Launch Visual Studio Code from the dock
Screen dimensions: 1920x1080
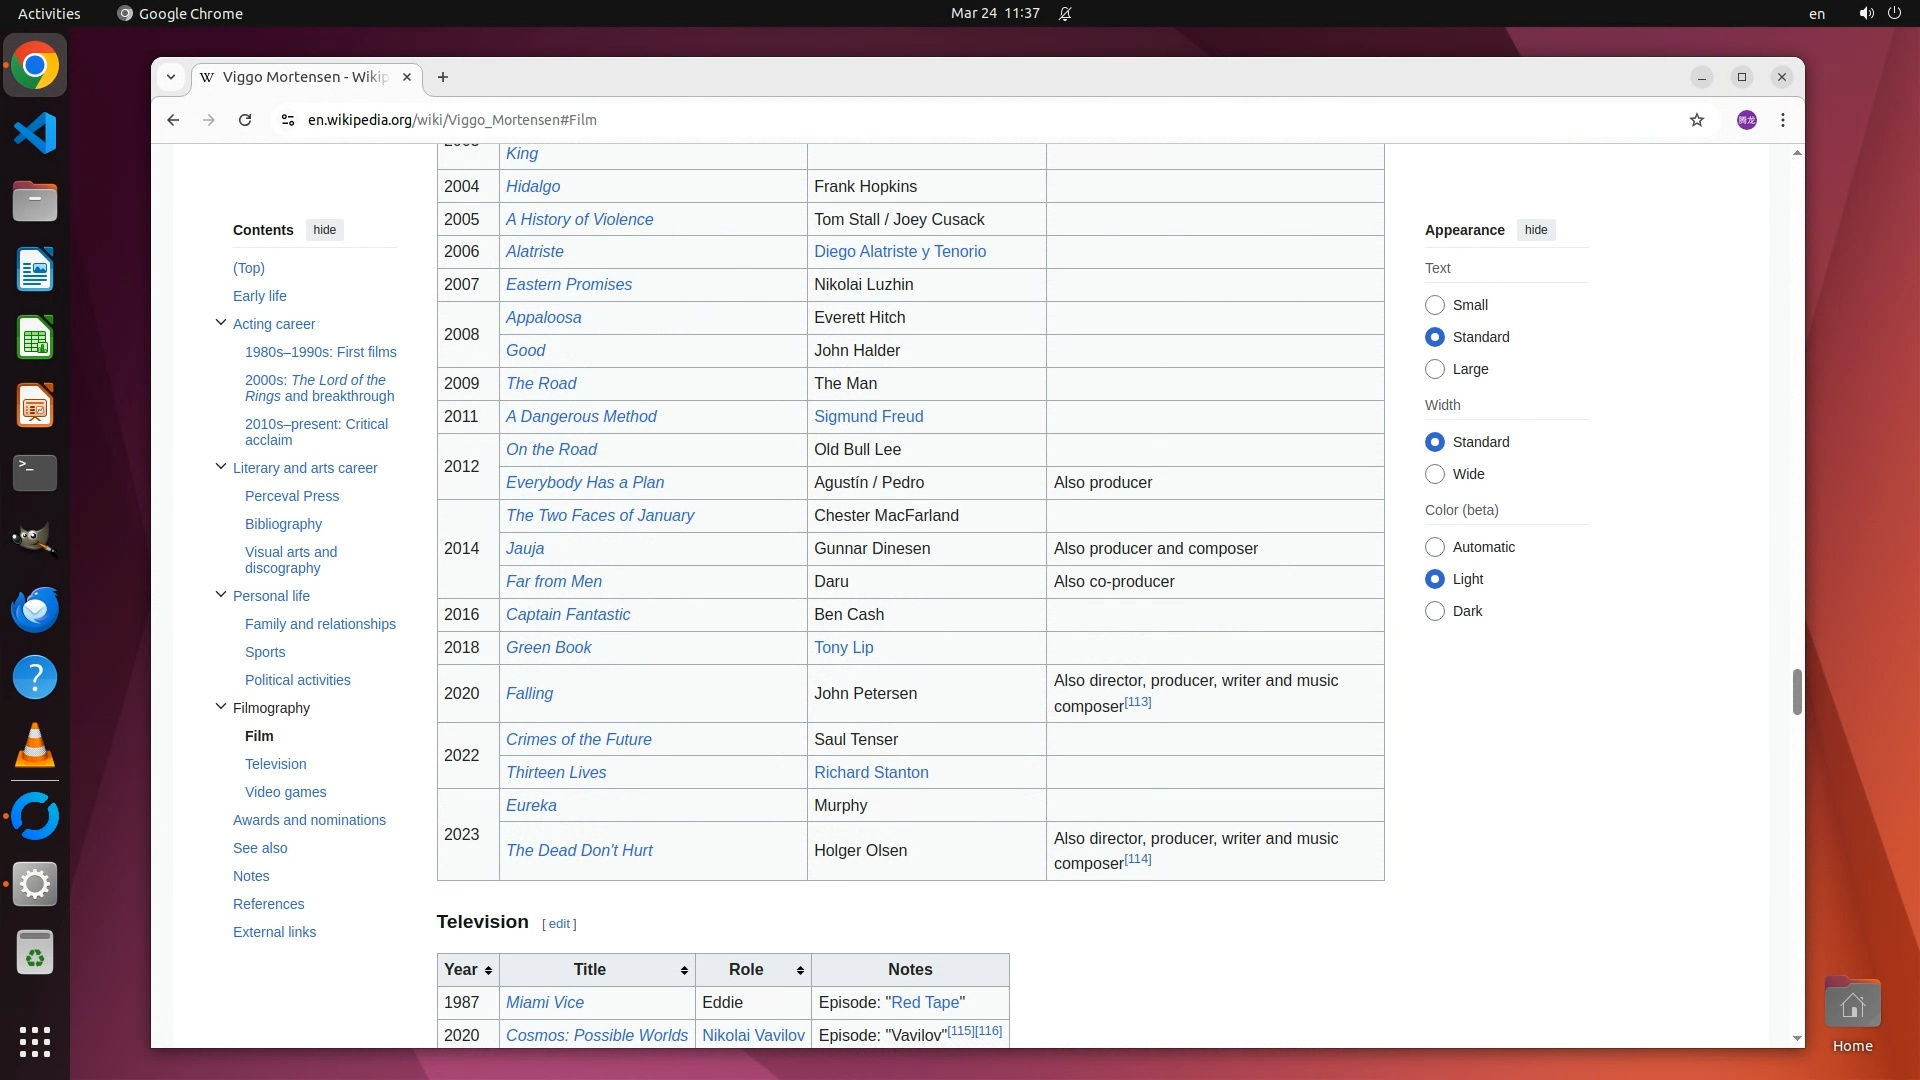(35, 134)
